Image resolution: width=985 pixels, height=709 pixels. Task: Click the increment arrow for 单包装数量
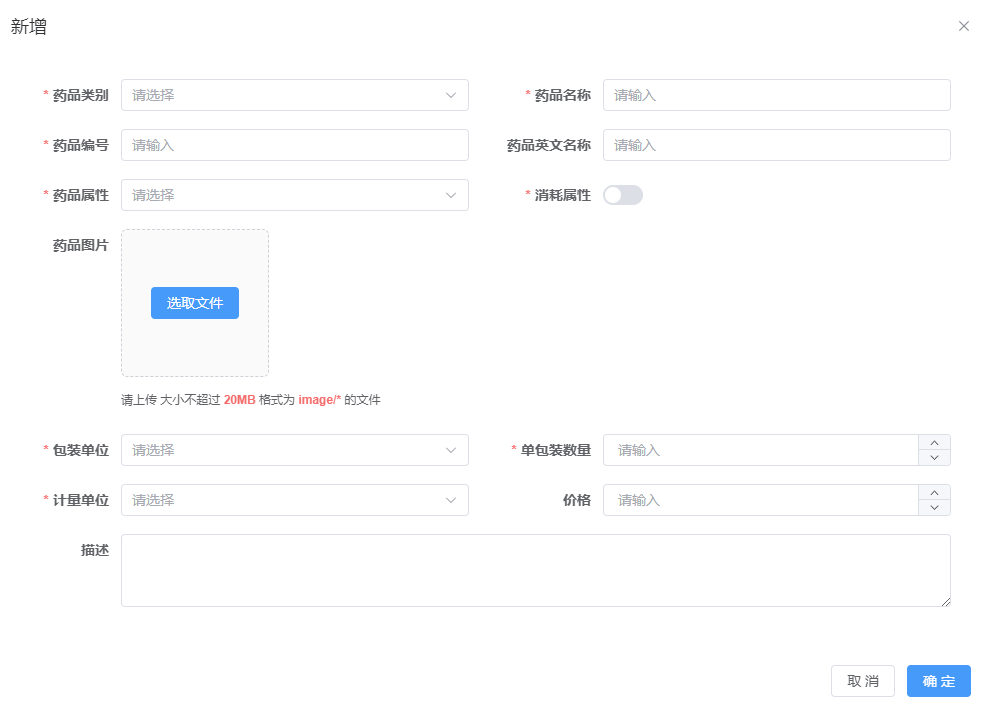(x=934, y=443)
